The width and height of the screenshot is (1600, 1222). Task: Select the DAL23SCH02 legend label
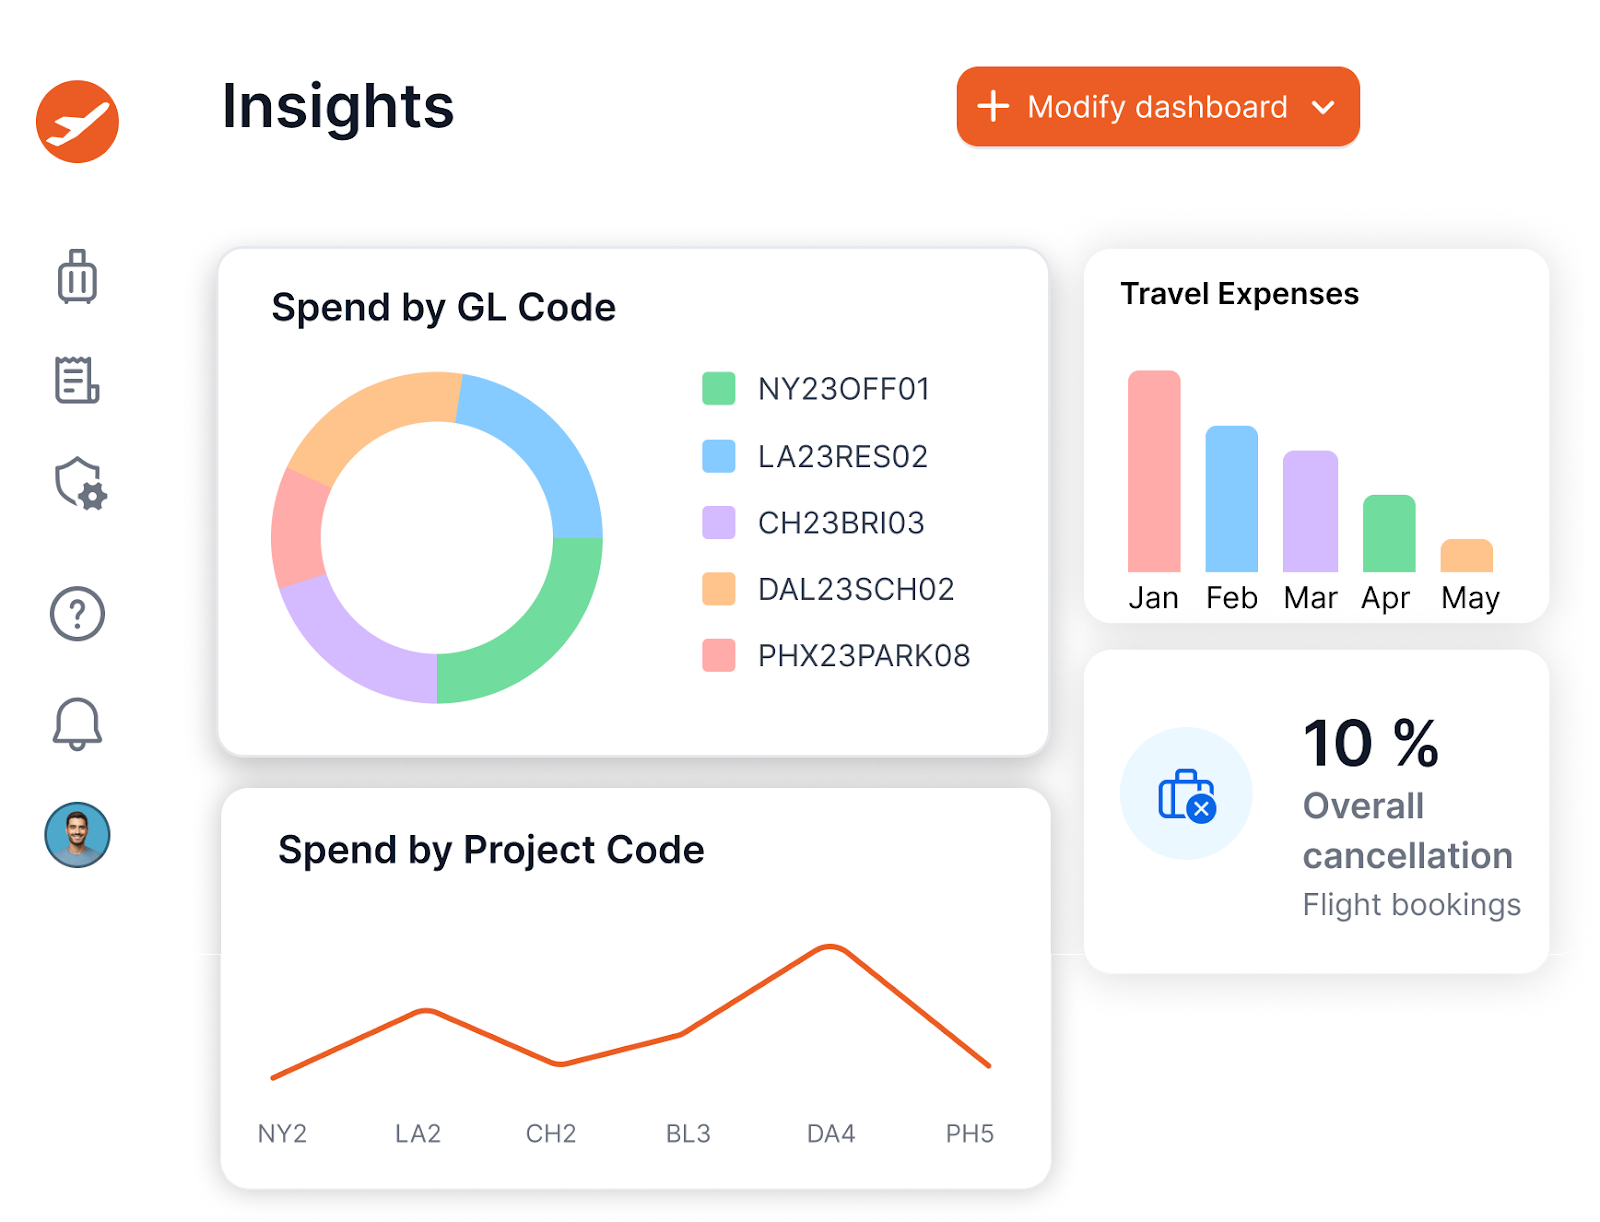855,589
